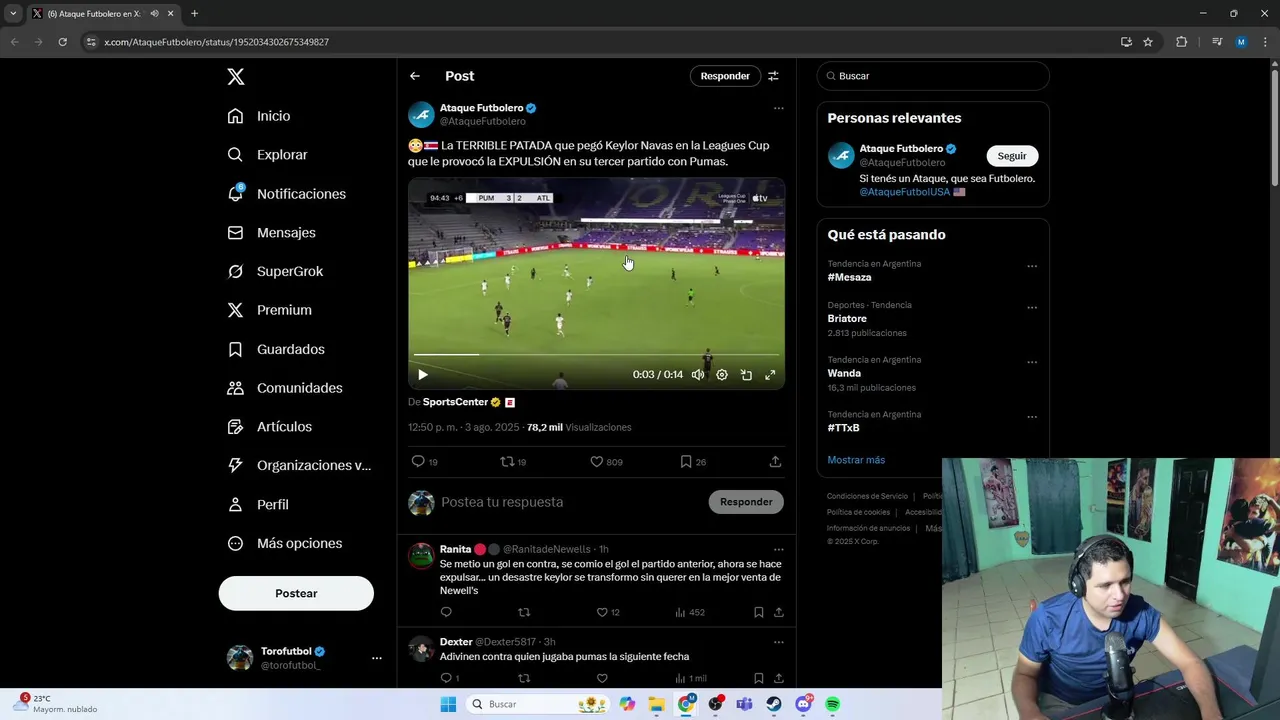Open the Windows Start menu
The width and height of the screenshot is (1280, 720).
click(x=448, y=704)
